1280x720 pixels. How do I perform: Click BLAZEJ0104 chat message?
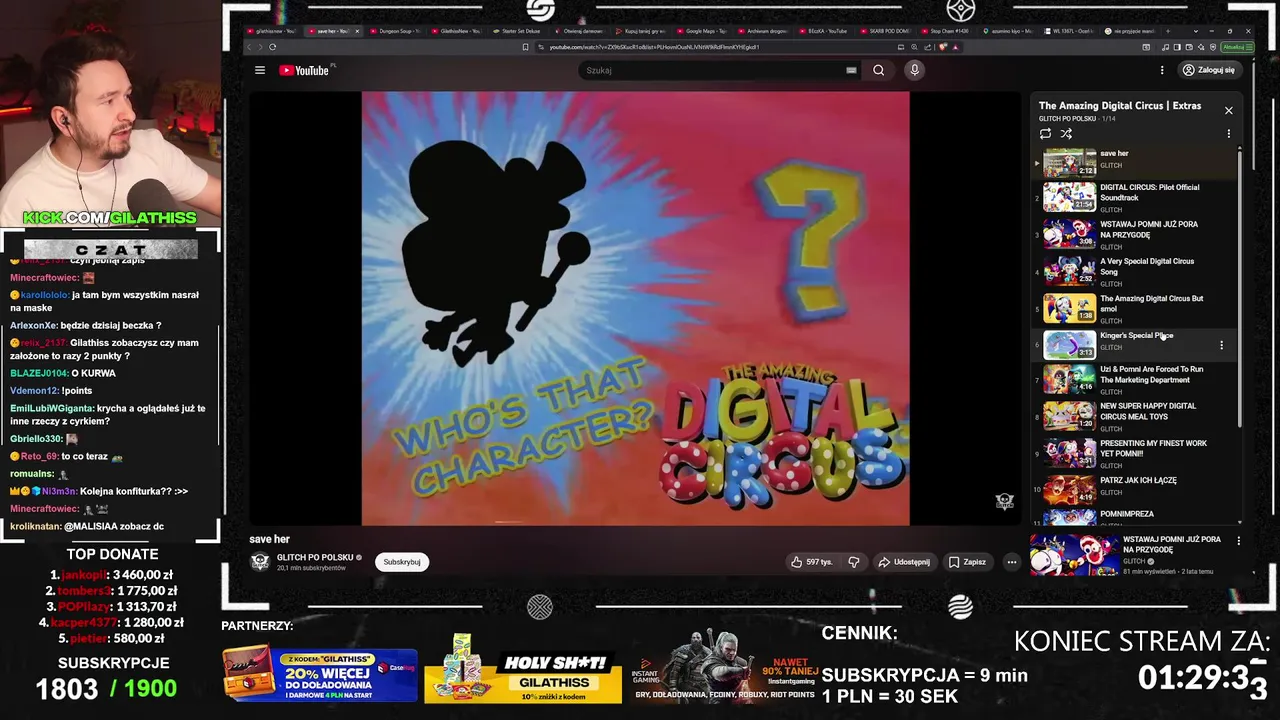coord(63,373)
